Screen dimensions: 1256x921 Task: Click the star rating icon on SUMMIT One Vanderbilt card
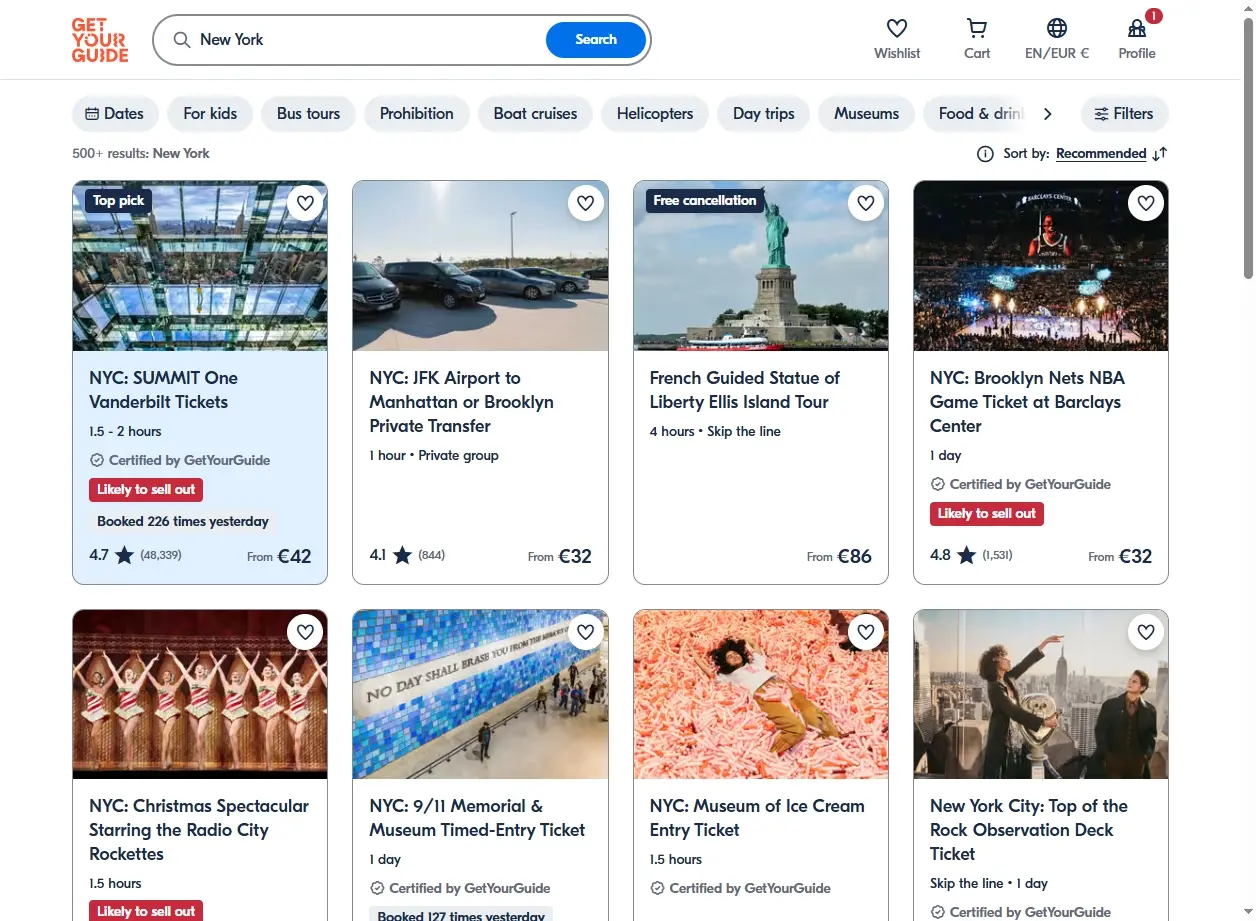point(124,555)
